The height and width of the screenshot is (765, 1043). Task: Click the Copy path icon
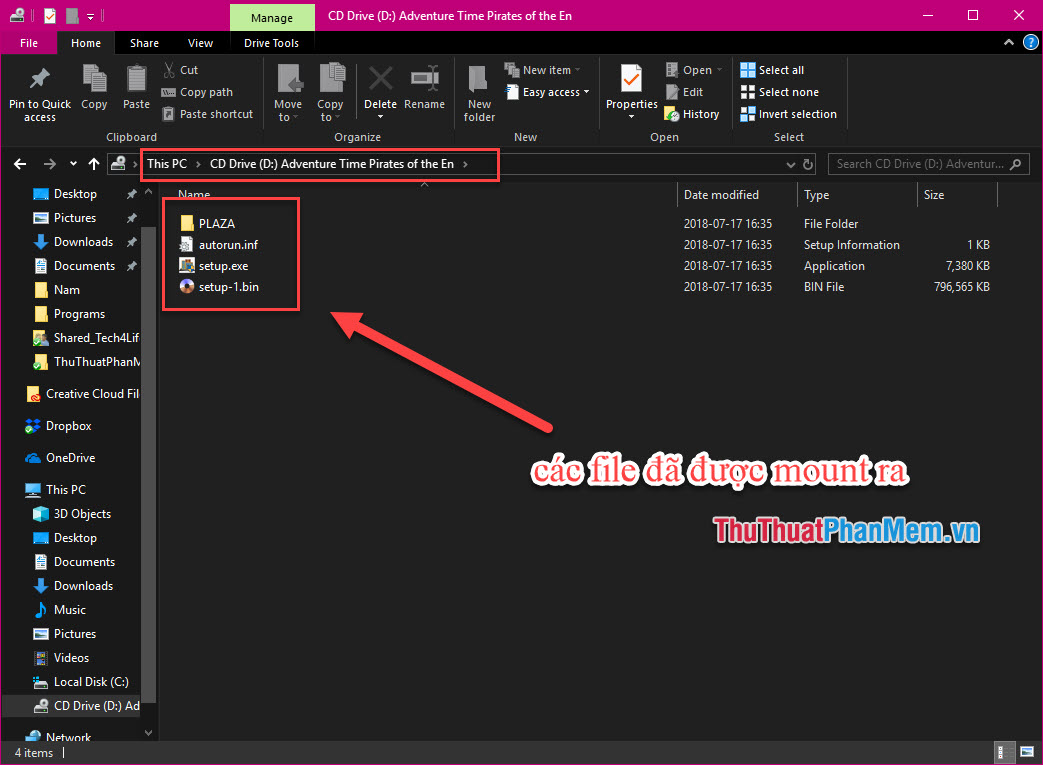tap(197, 91)
